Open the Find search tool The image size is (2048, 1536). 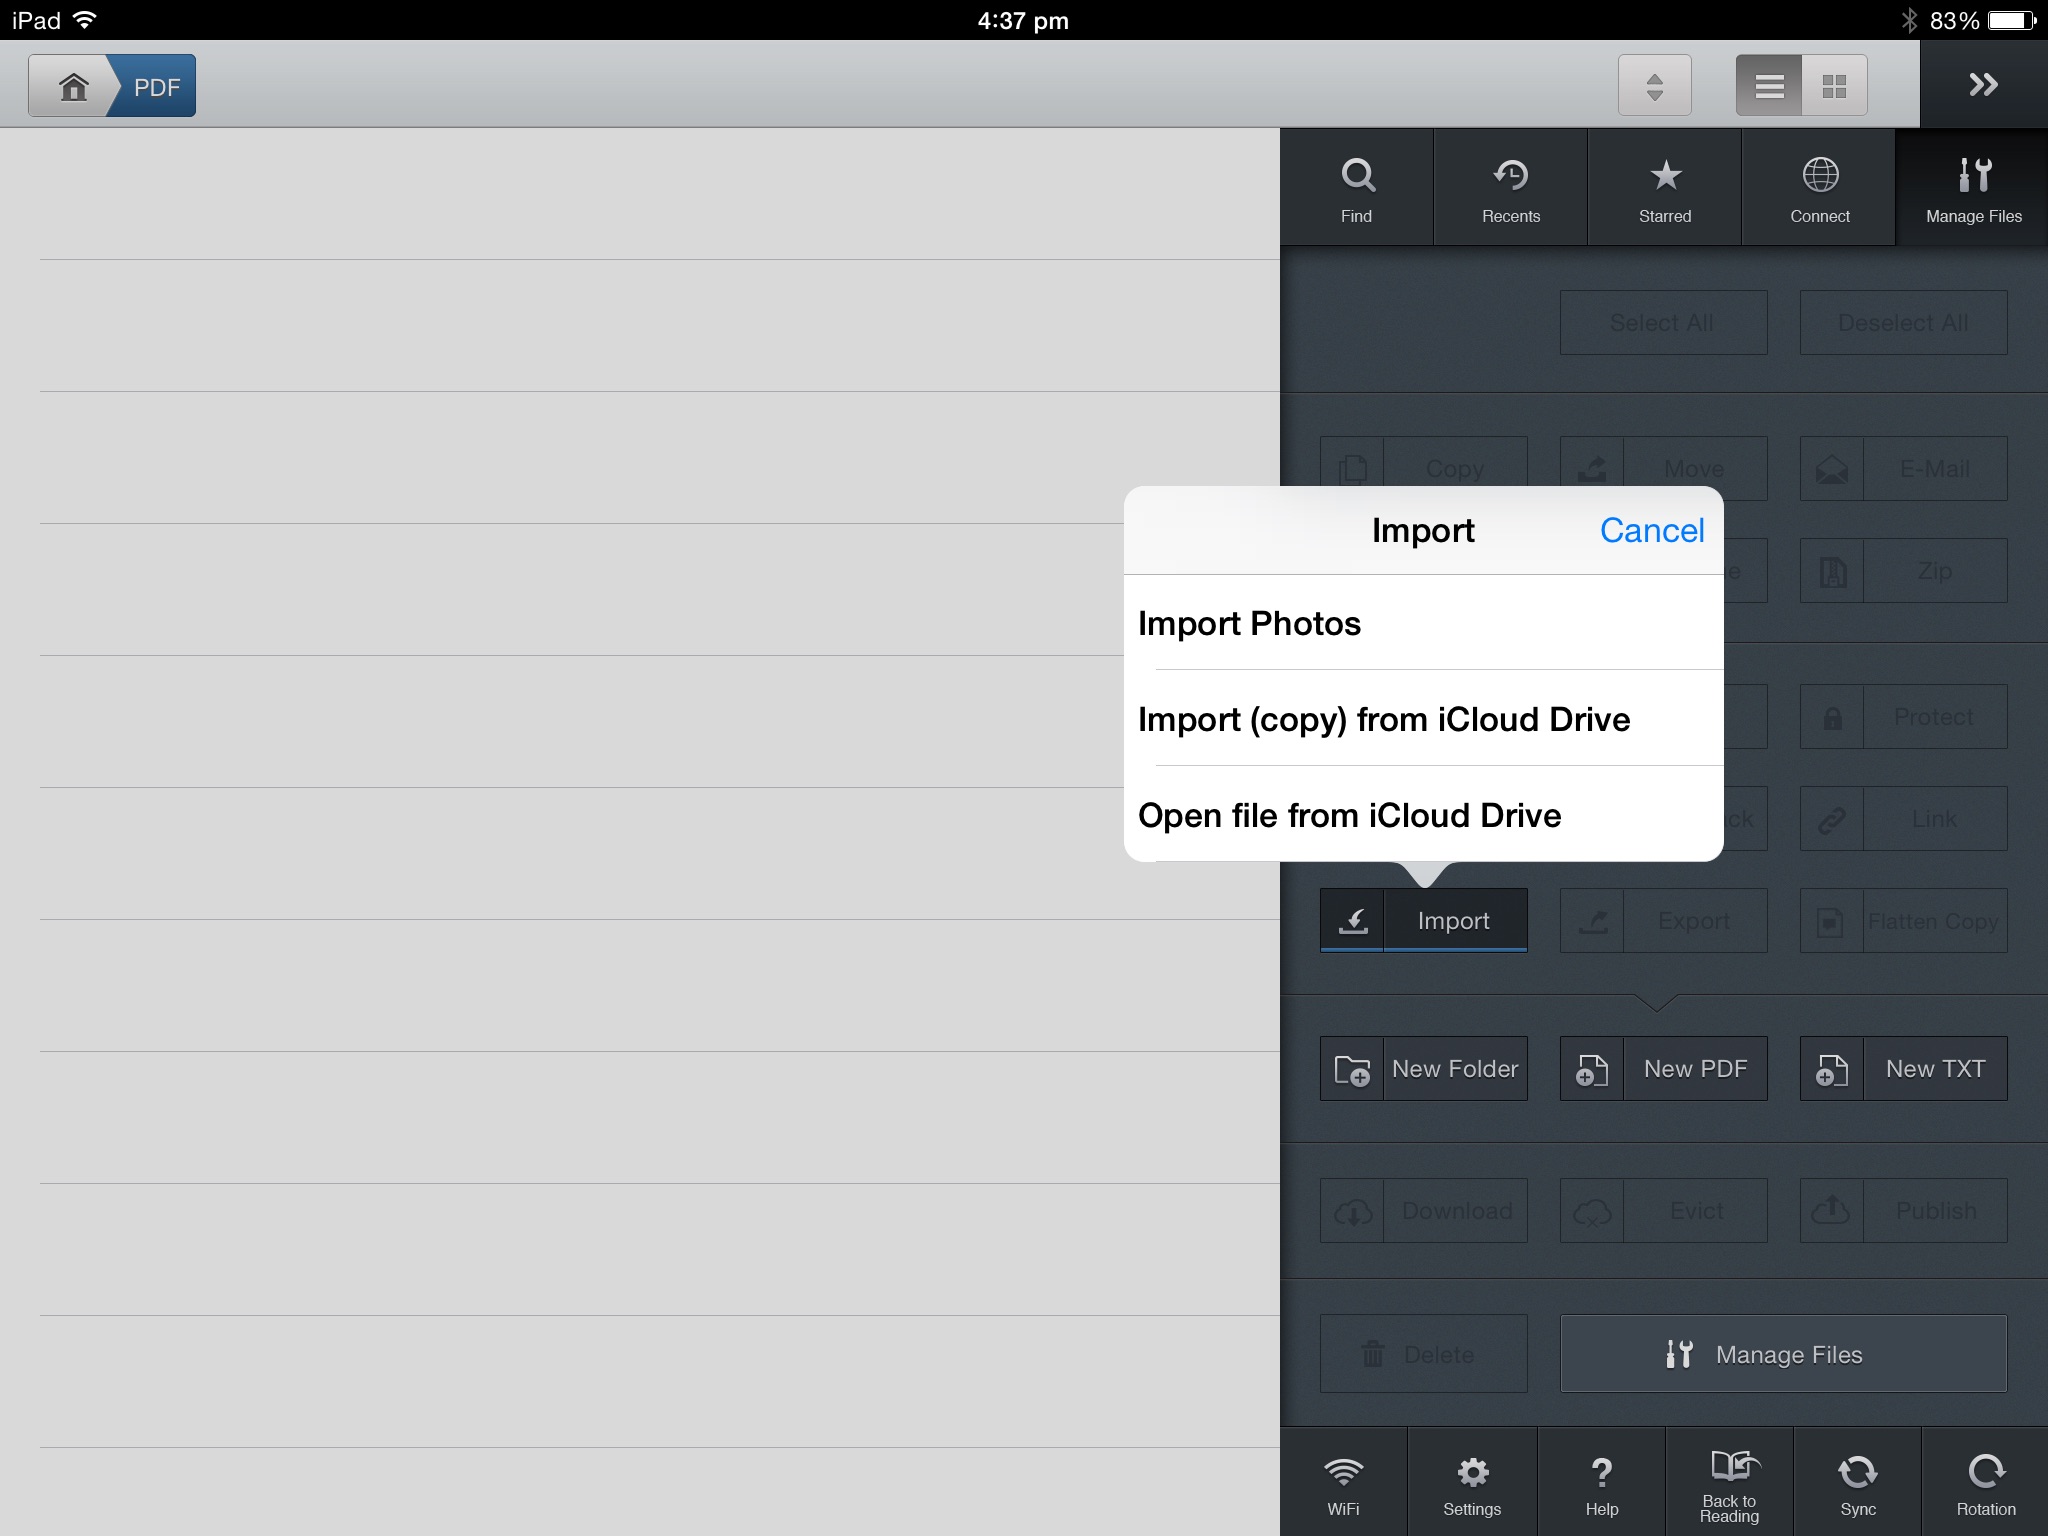[x=1356, y=188]
